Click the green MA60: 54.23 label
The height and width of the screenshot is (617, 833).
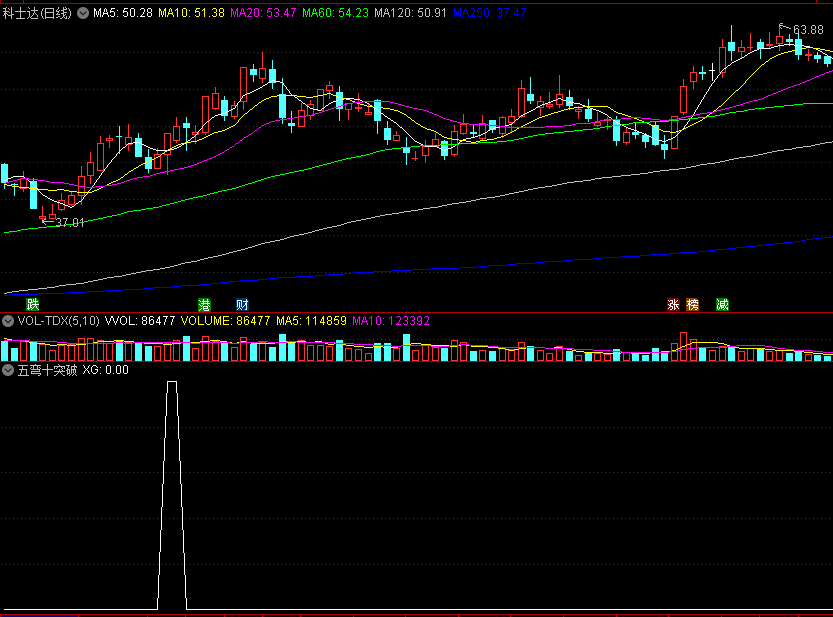(335, 13)
